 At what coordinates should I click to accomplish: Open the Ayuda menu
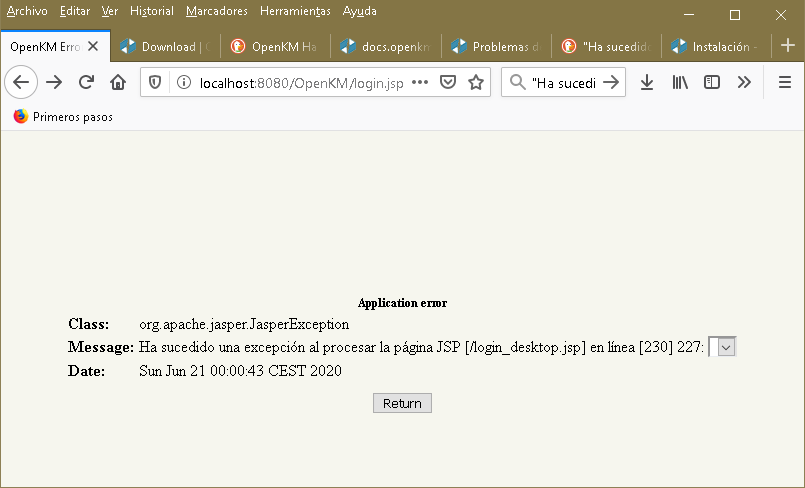point(359,11)
